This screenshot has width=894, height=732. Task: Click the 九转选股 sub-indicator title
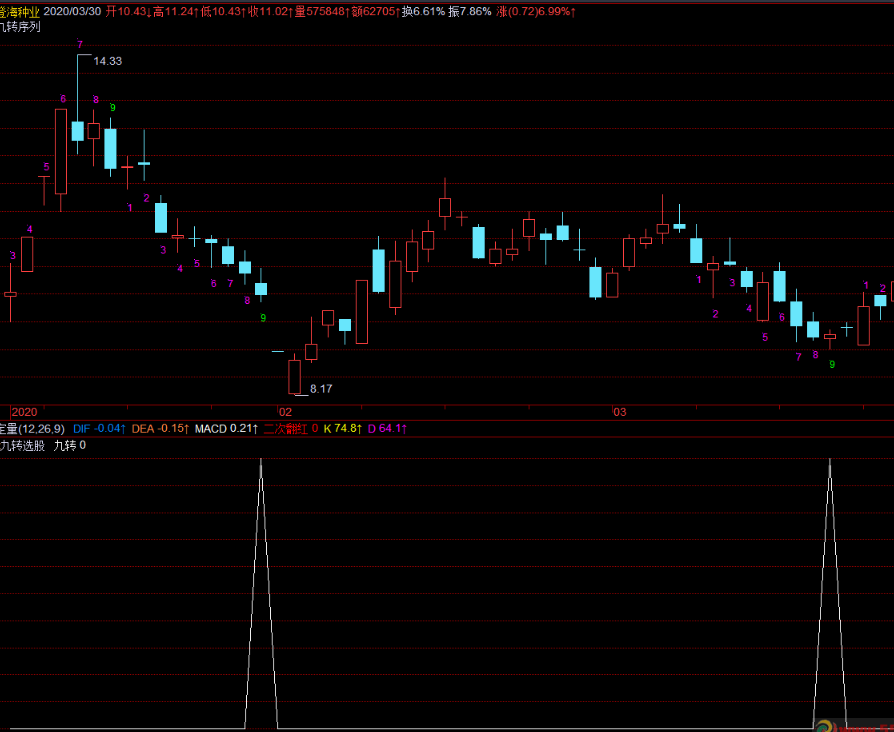[22, 445]
